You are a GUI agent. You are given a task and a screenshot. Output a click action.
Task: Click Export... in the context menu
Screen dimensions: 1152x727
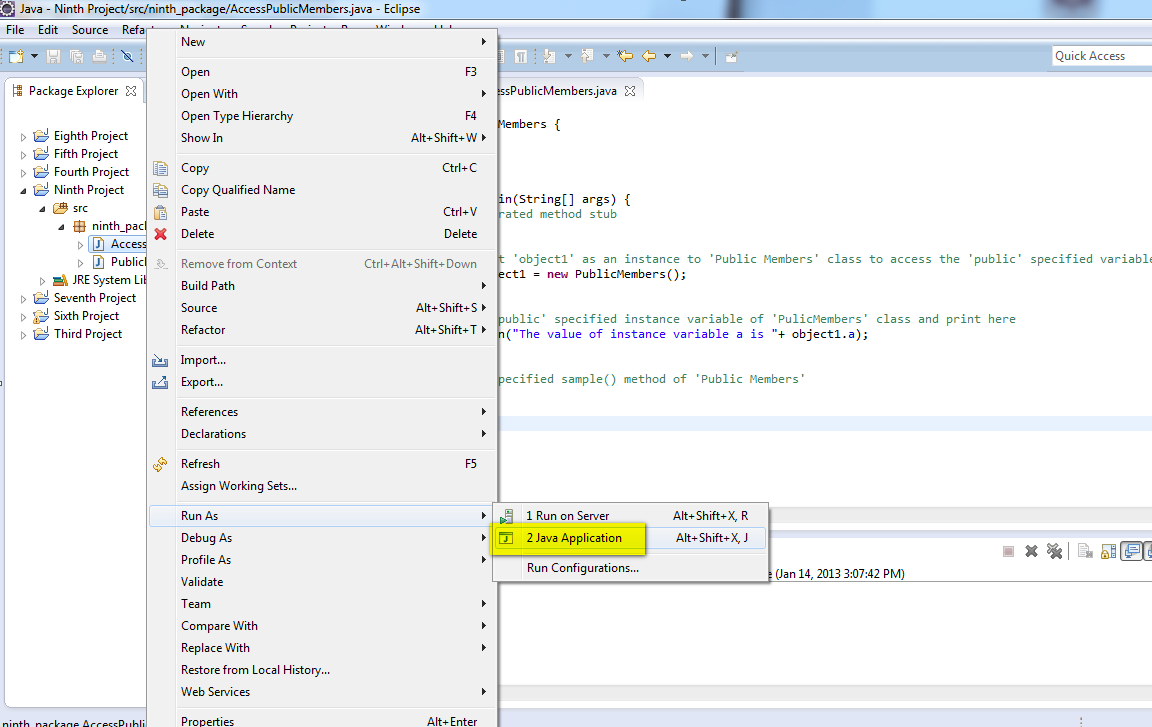point(323,382)
